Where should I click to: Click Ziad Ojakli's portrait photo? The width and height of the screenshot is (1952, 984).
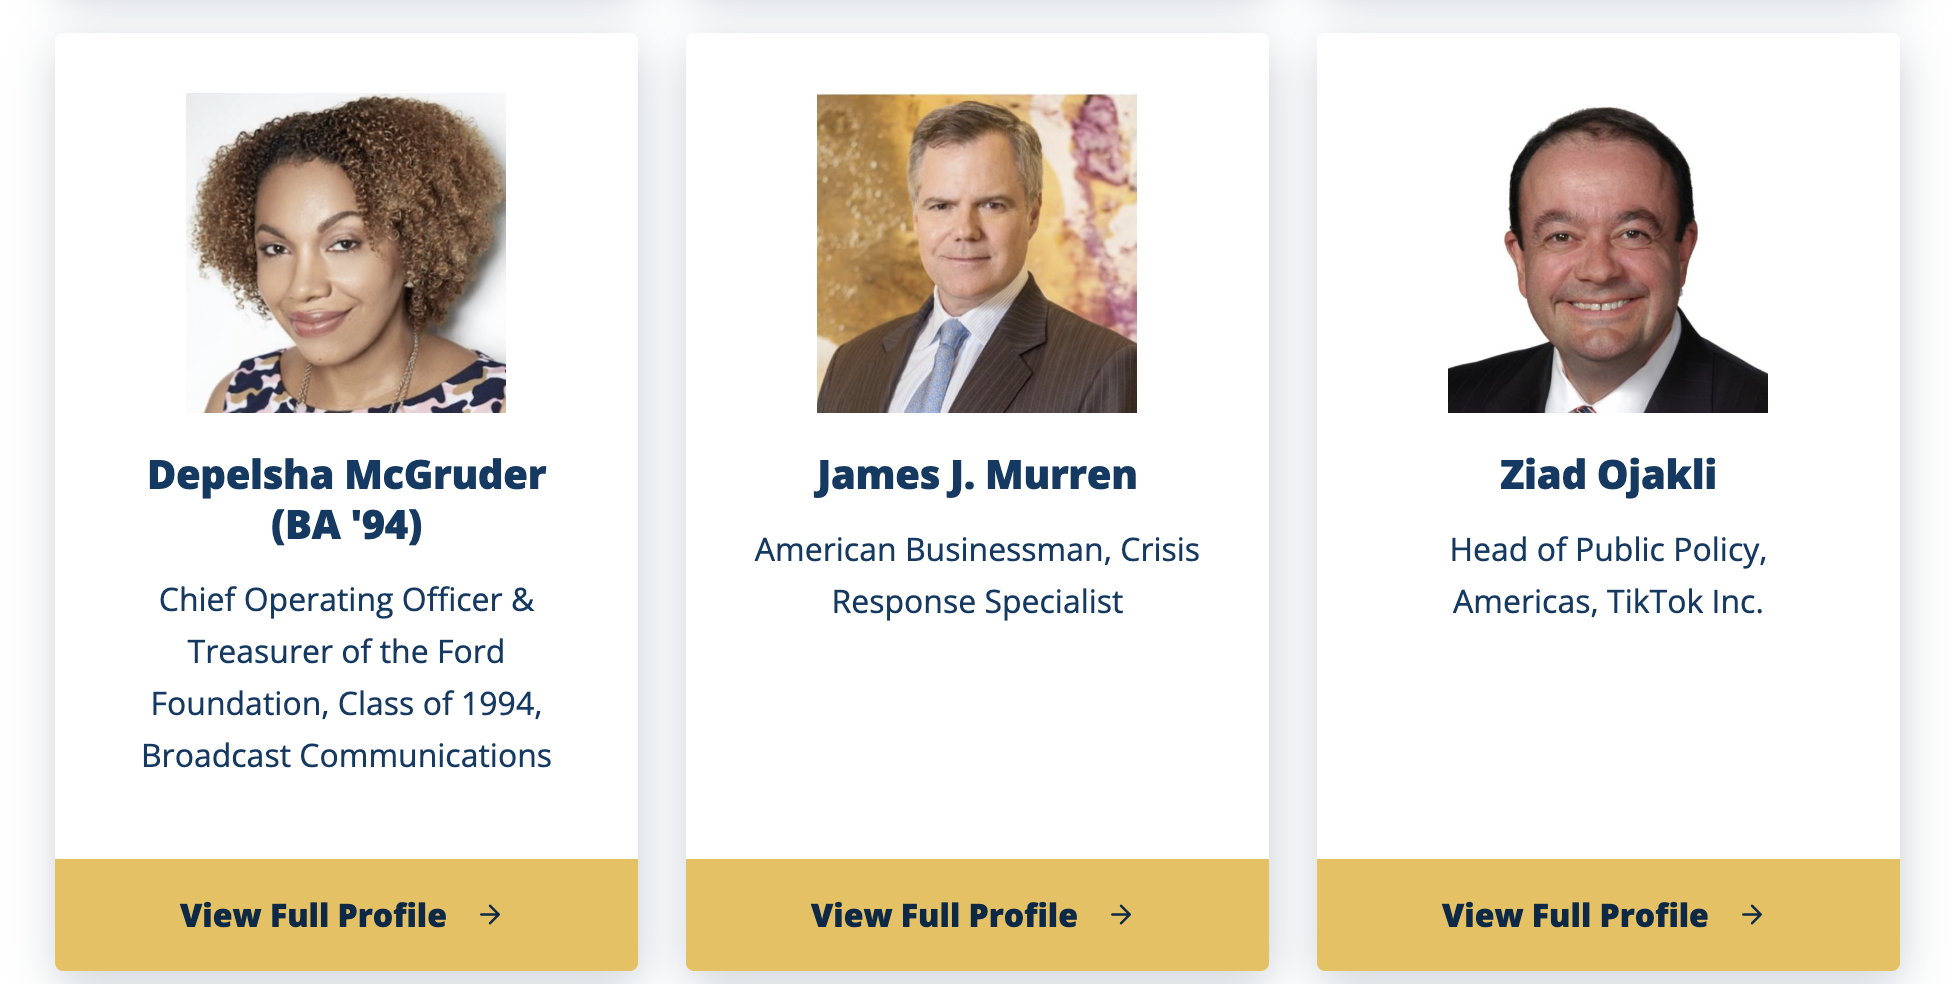pos(1608,253)
